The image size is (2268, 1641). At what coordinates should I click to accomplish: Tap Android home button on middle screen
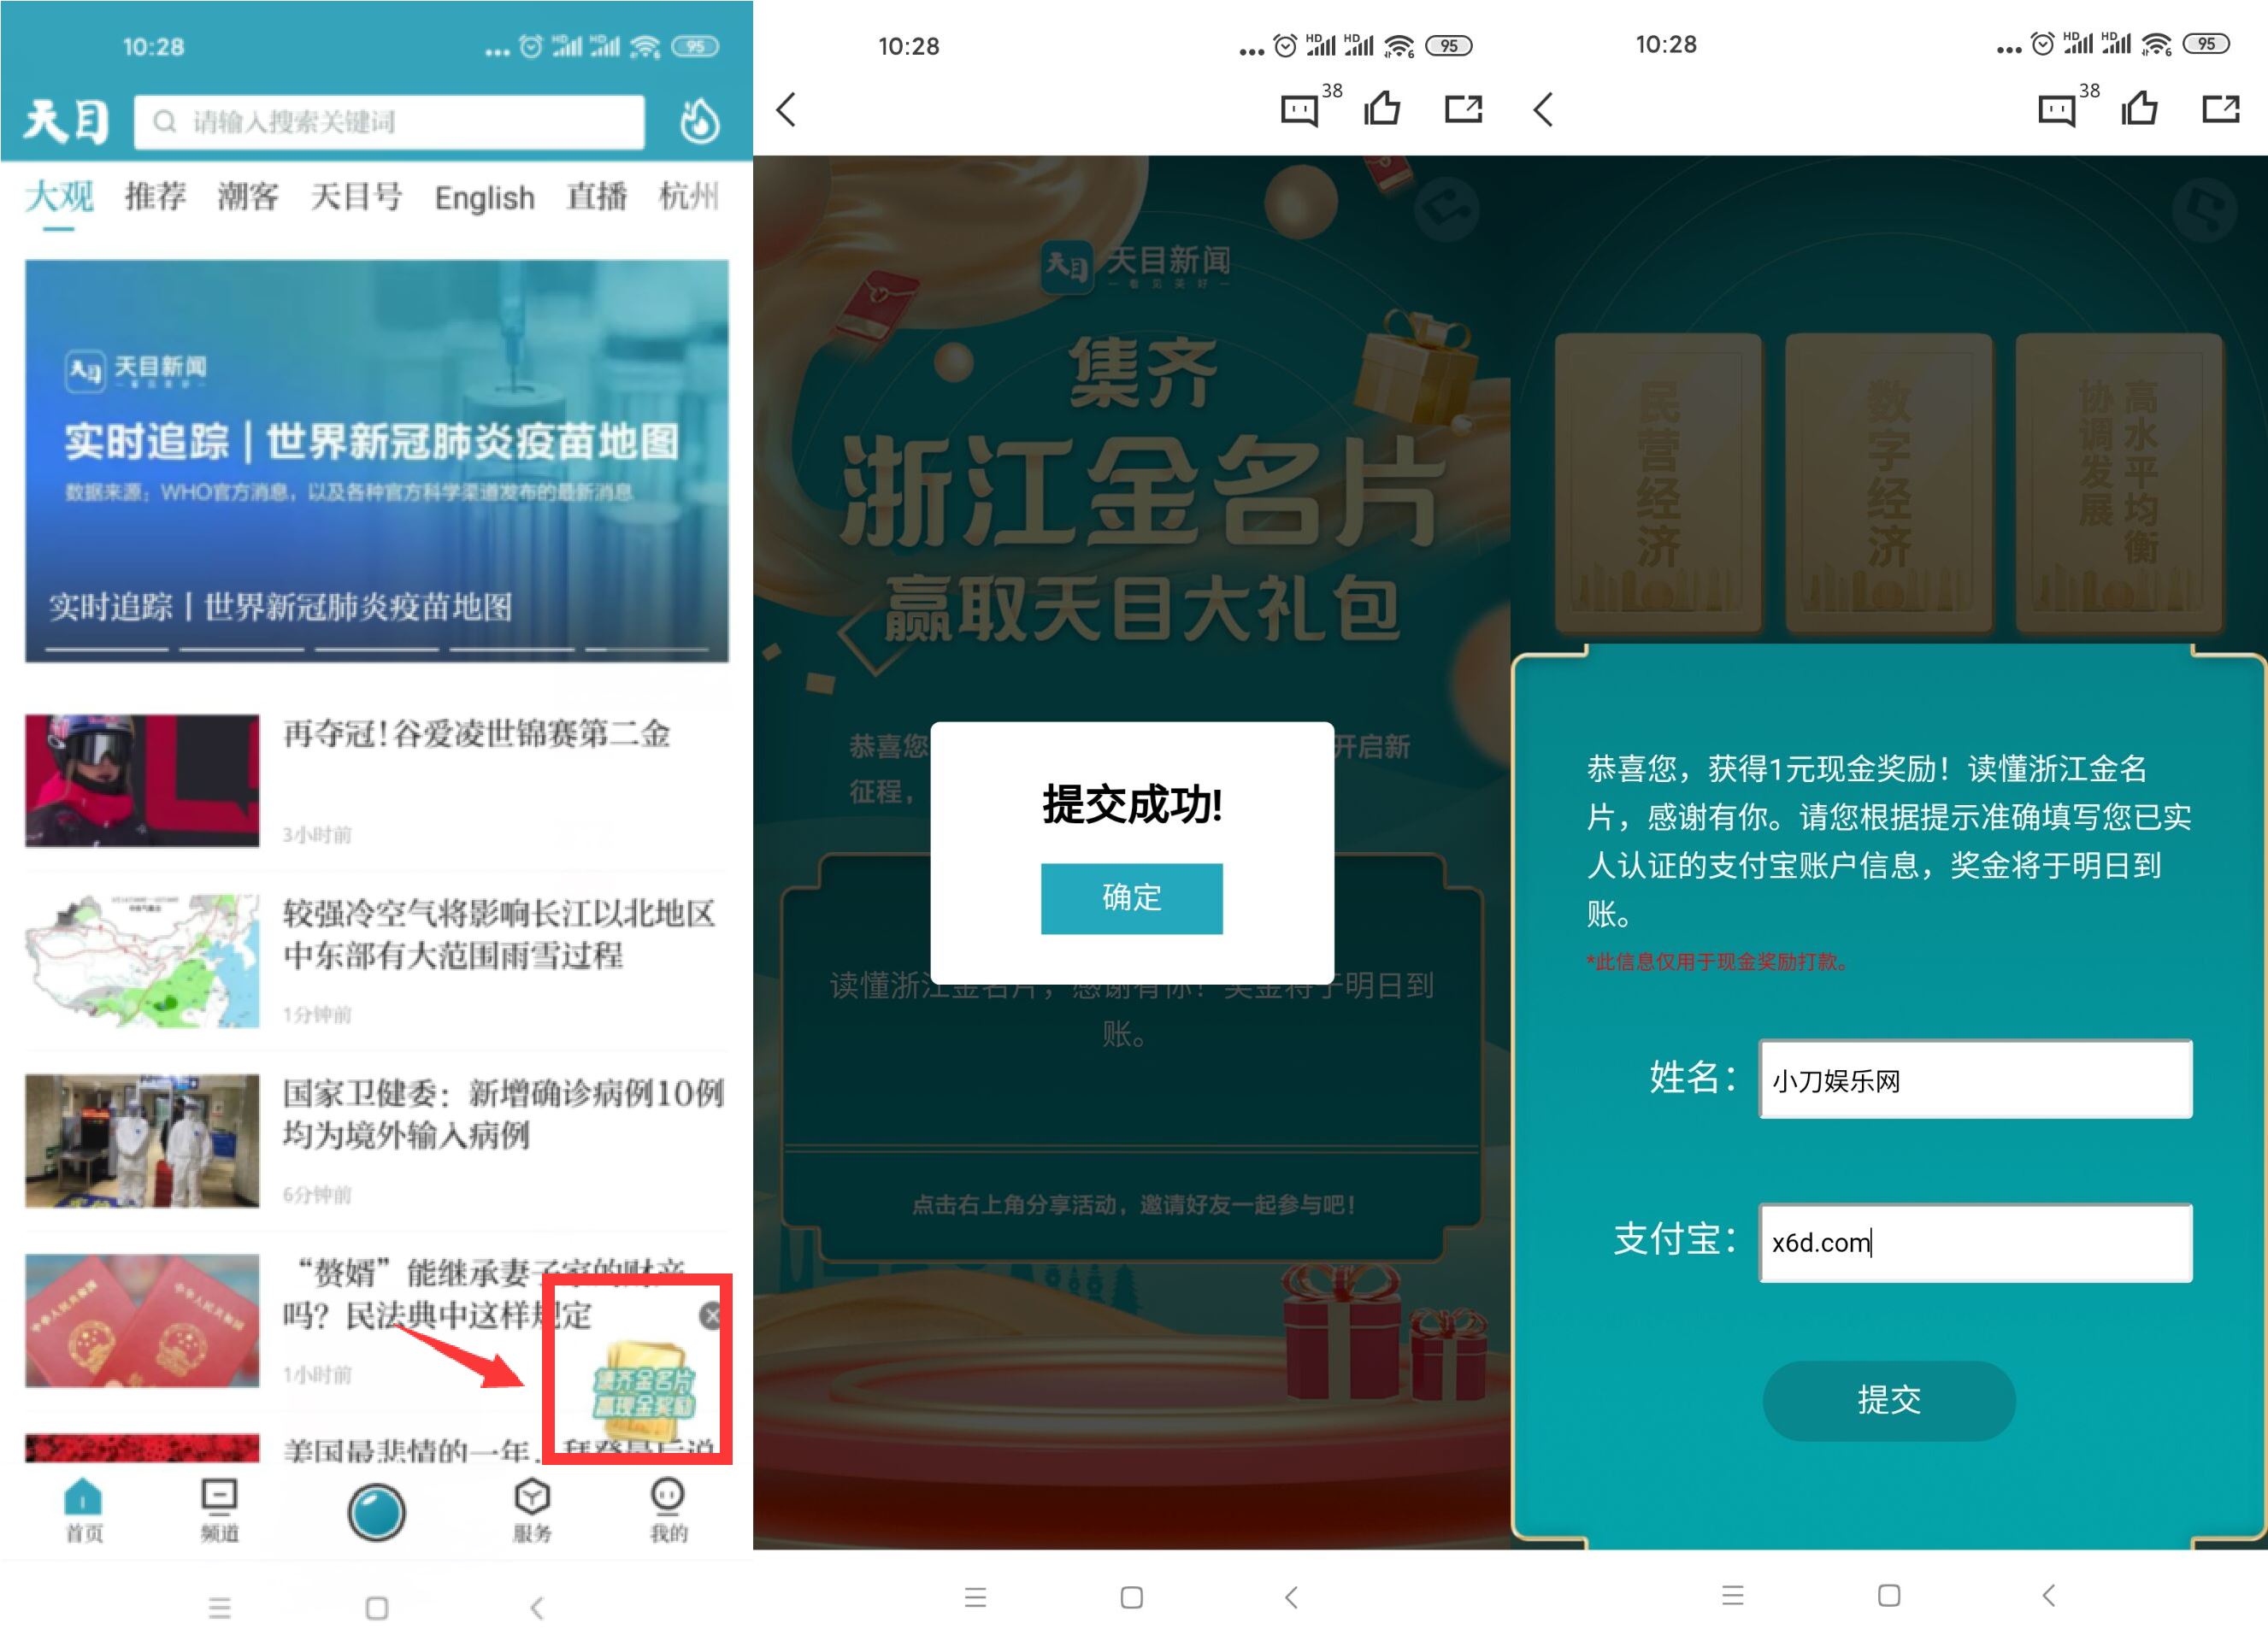(1132, 1597)
